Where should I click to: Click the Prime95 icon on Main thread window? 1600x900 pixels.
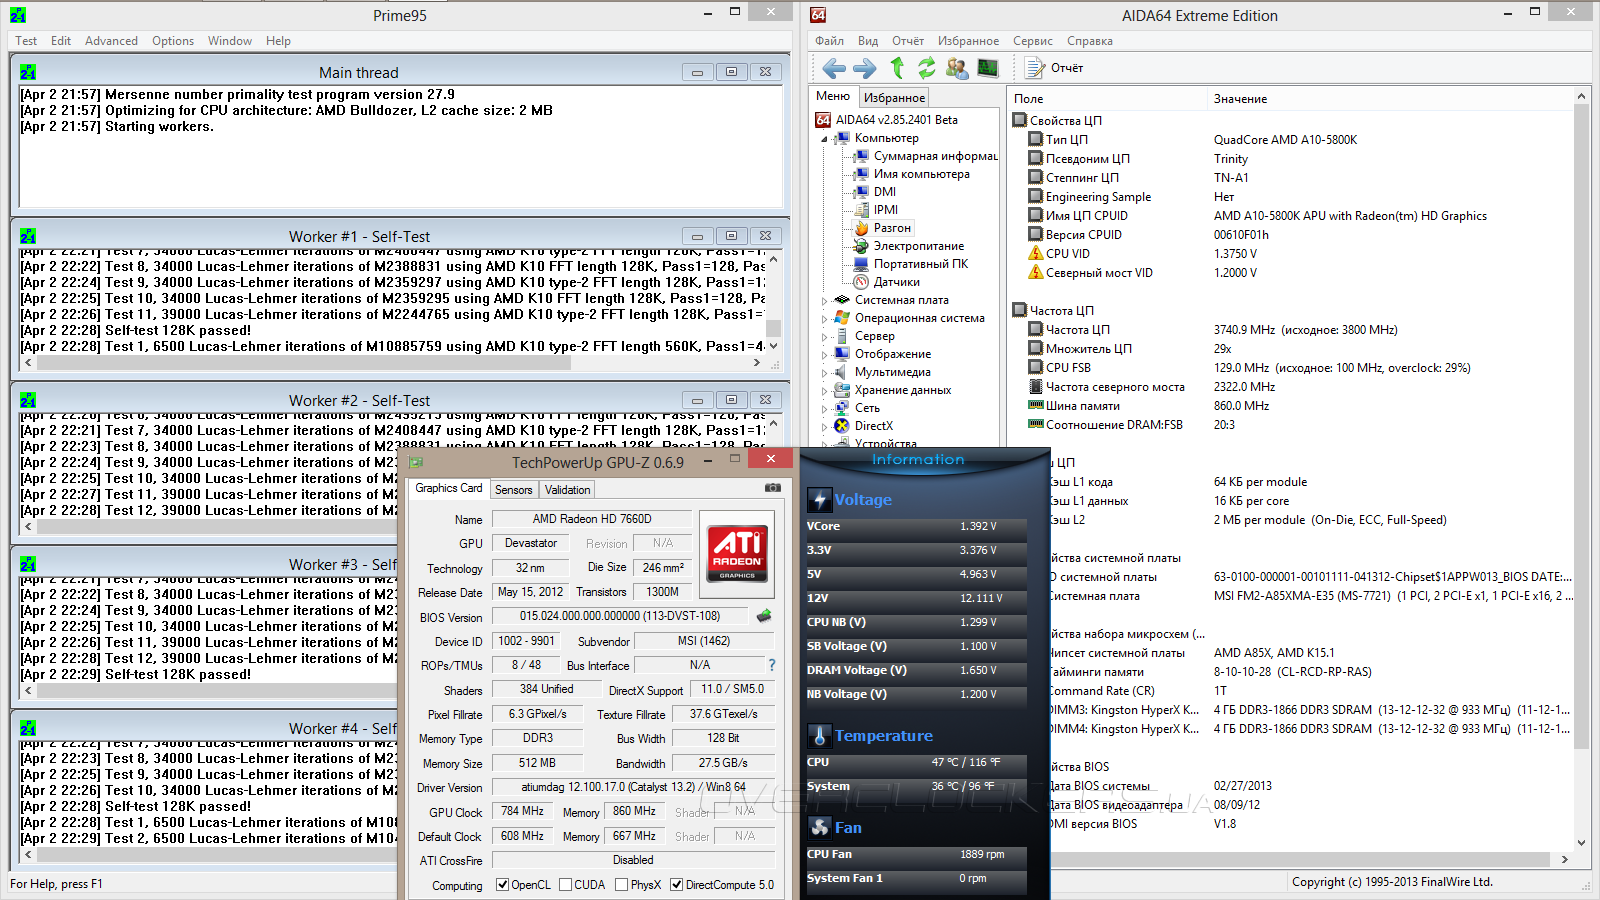point(28,72)
